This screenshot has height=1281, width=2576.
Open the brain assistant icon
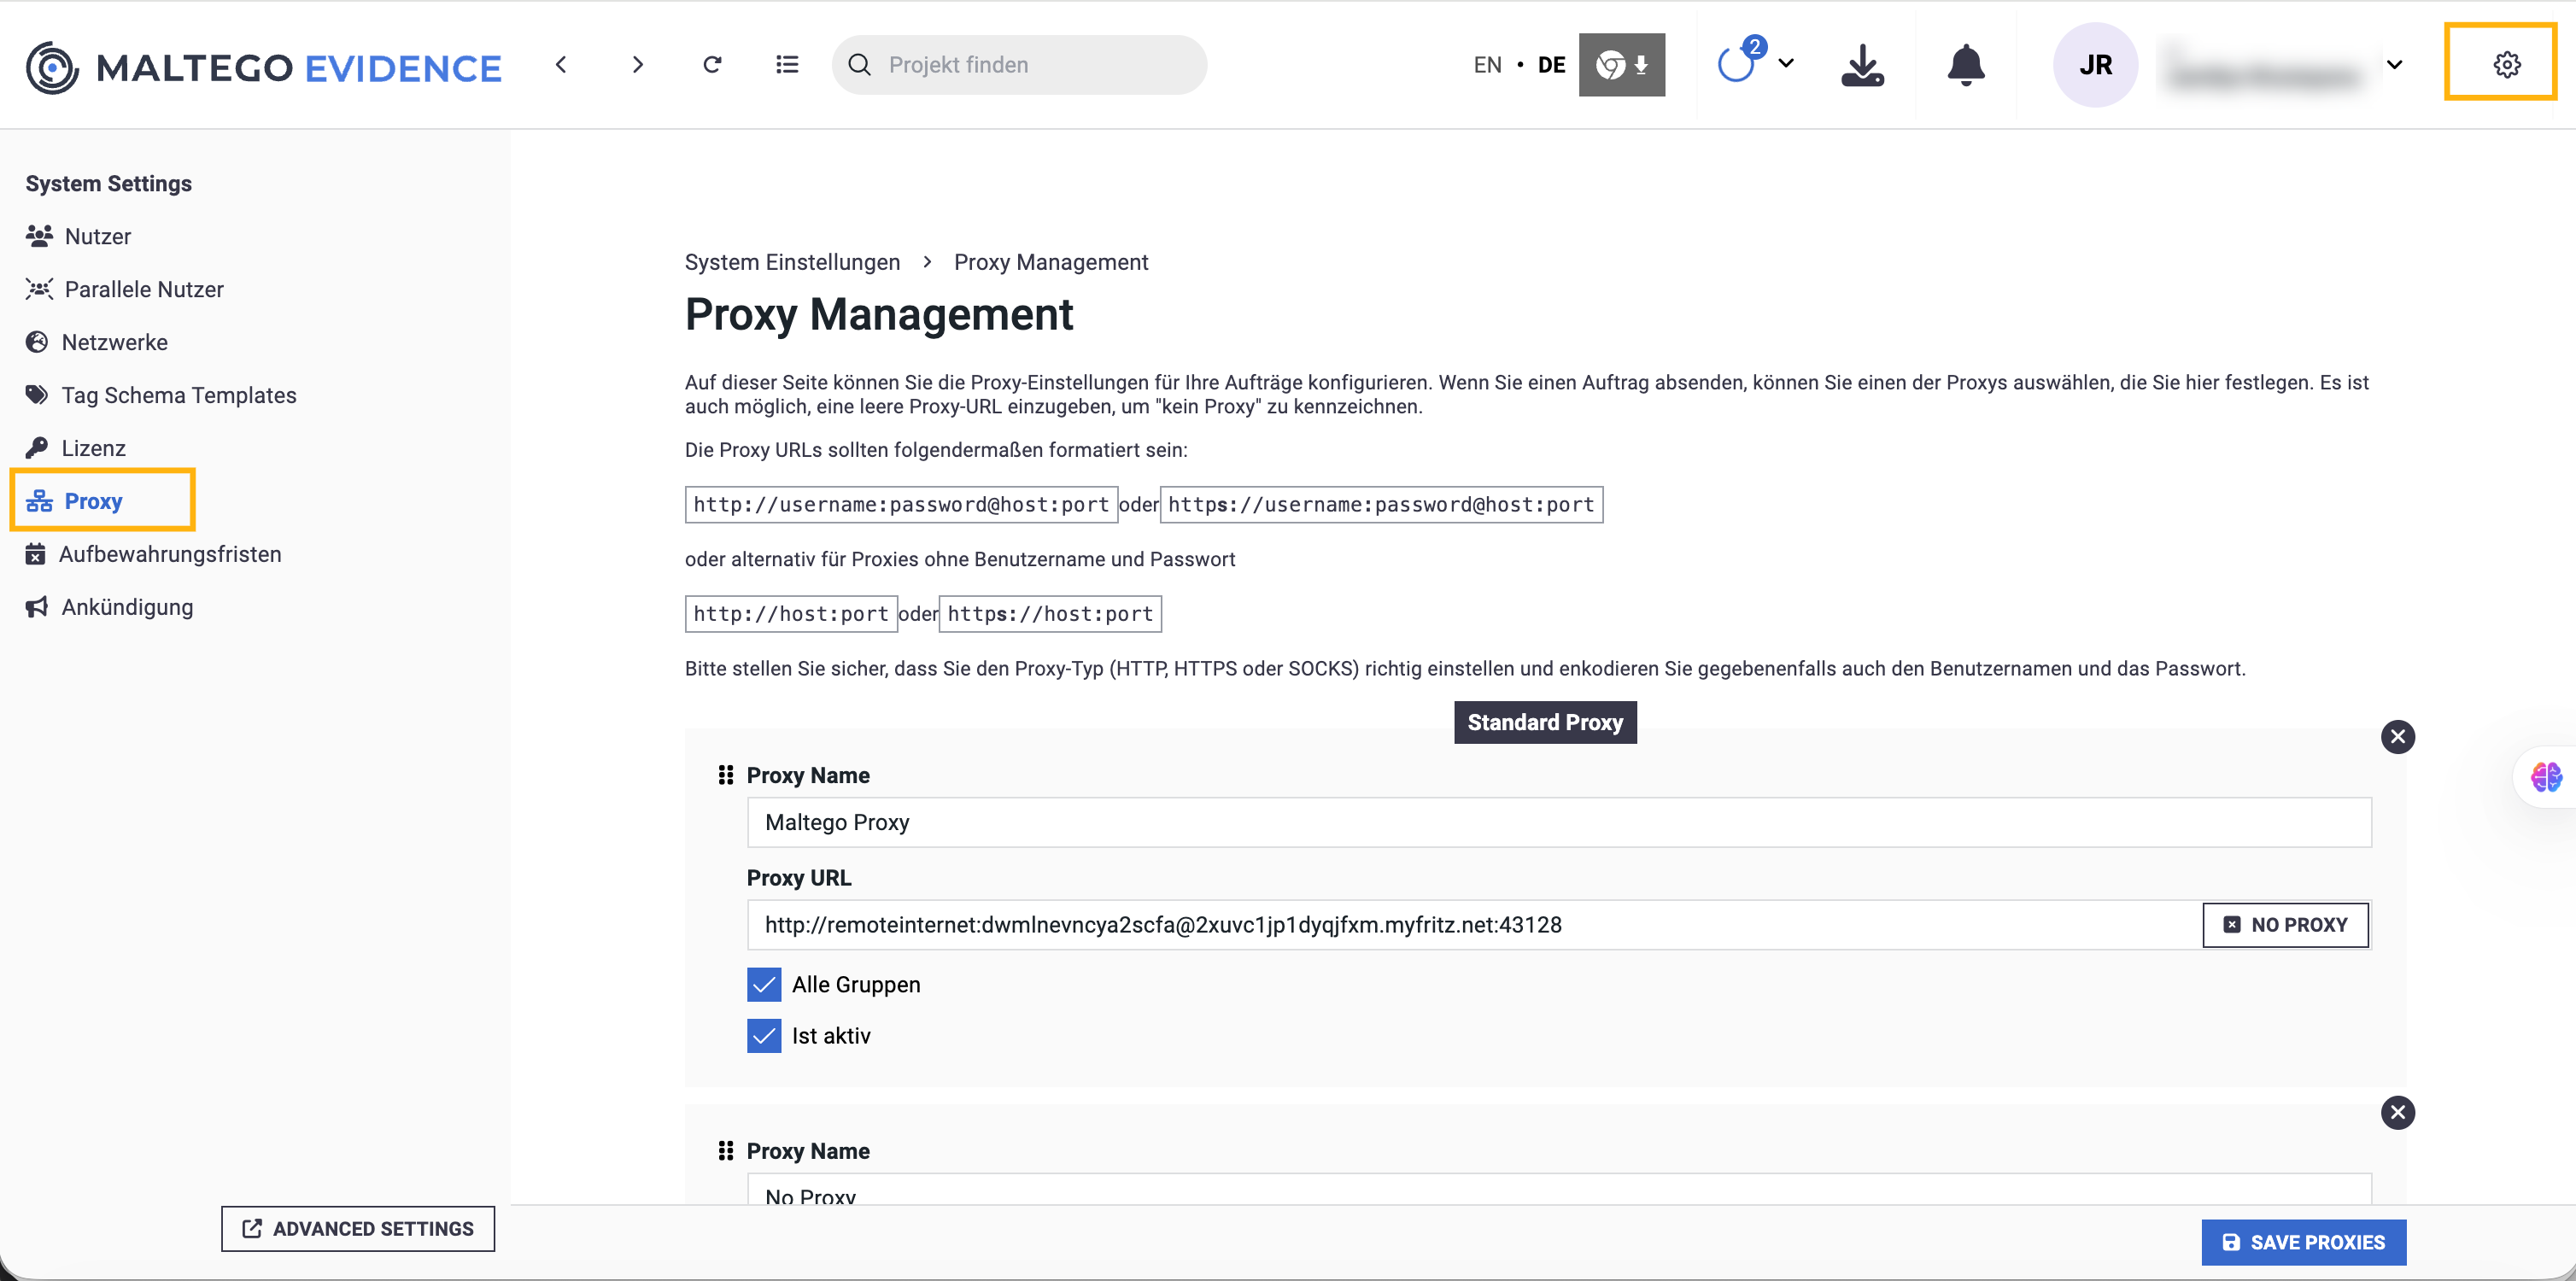pyautogui.click(x=2545, y=776)
